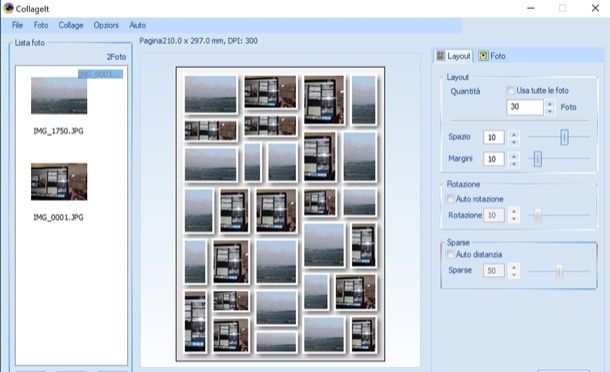Click the Margini slider handle
The image size is (610, 372).
[538, 159]
